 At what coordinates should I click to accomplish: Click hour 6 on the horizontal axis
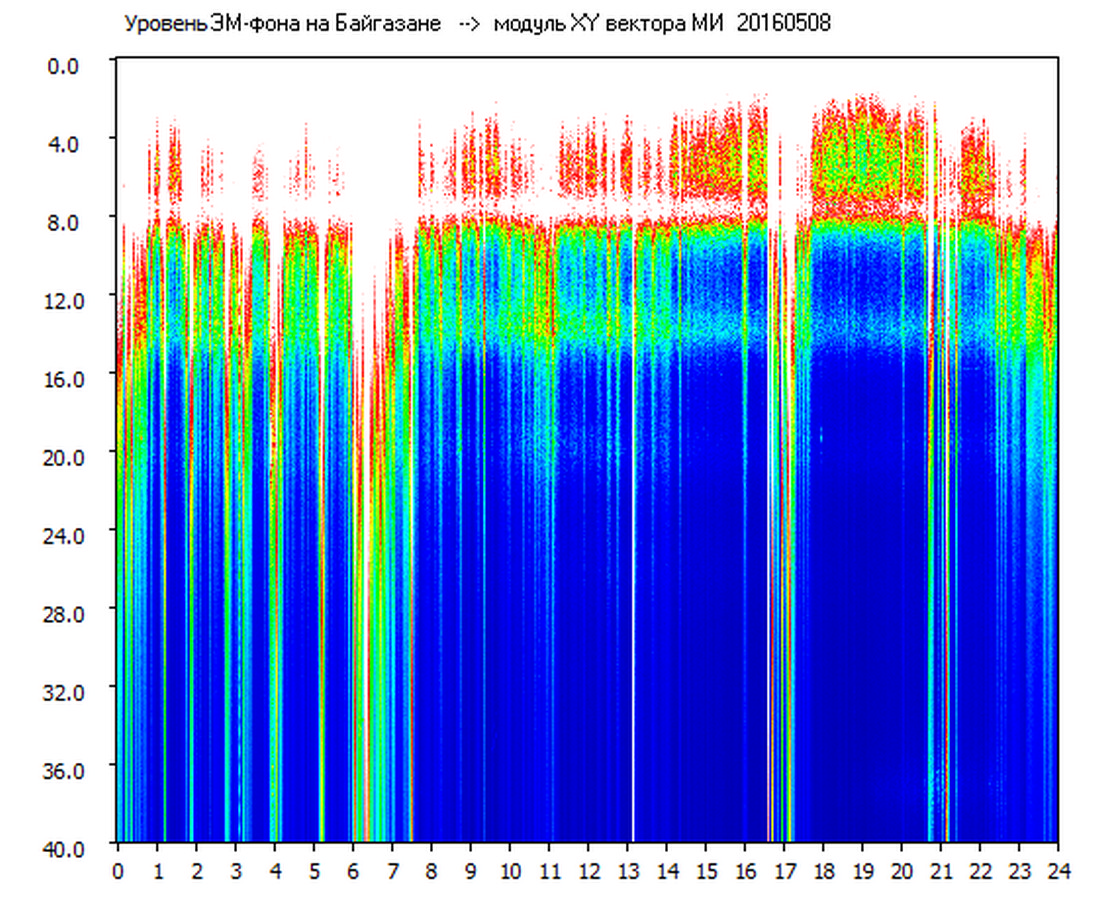pyautogui.click(x=353, y=871)
